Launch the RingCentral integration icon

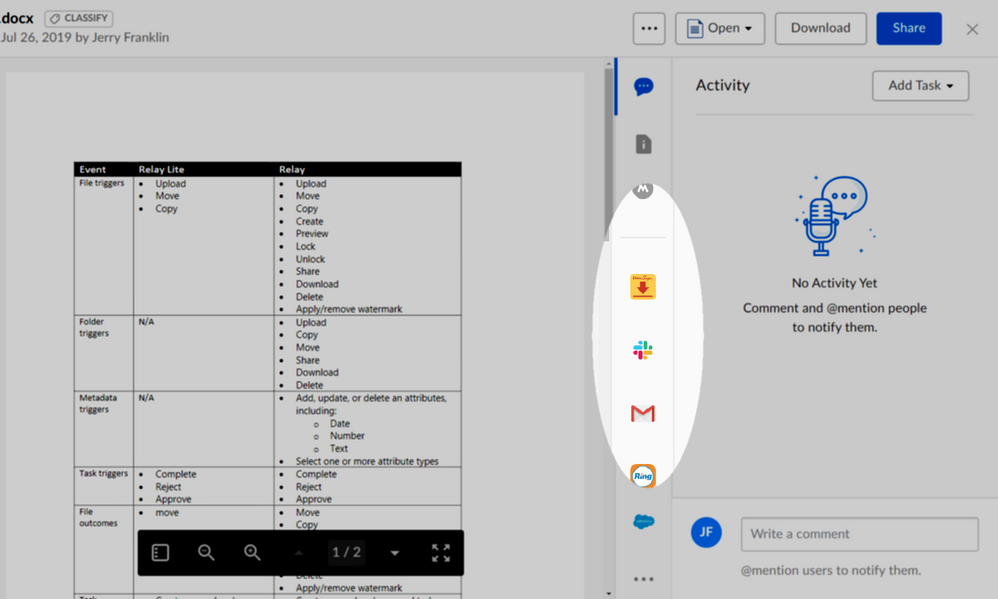pos(643,476)
